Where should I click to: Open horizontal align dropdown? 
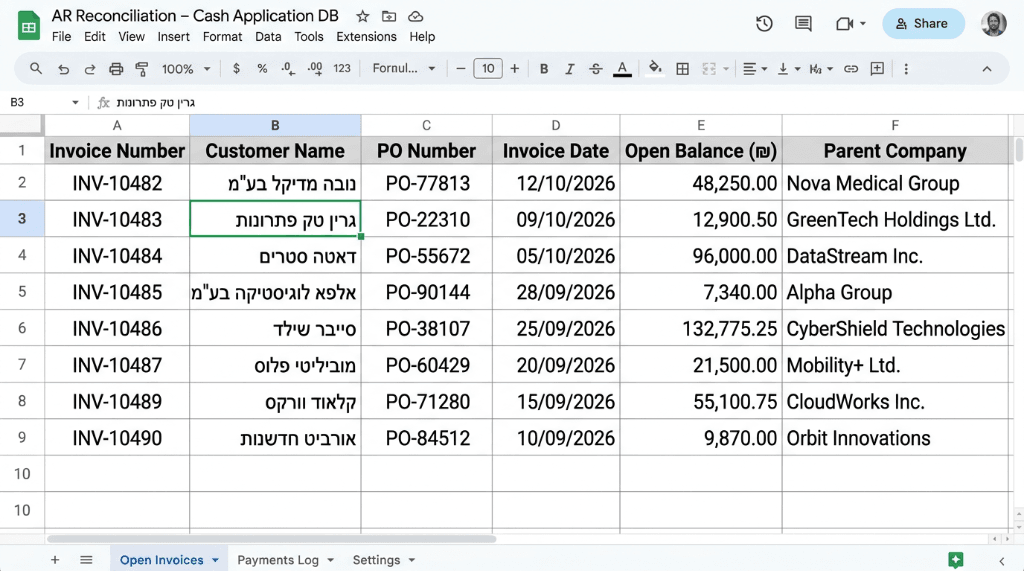(754, 69)
